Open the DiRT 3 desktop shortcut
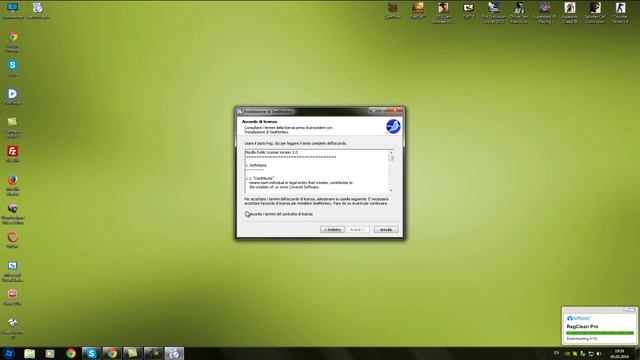The height and width of the screenshot is (360, 640). pos(468,11)
